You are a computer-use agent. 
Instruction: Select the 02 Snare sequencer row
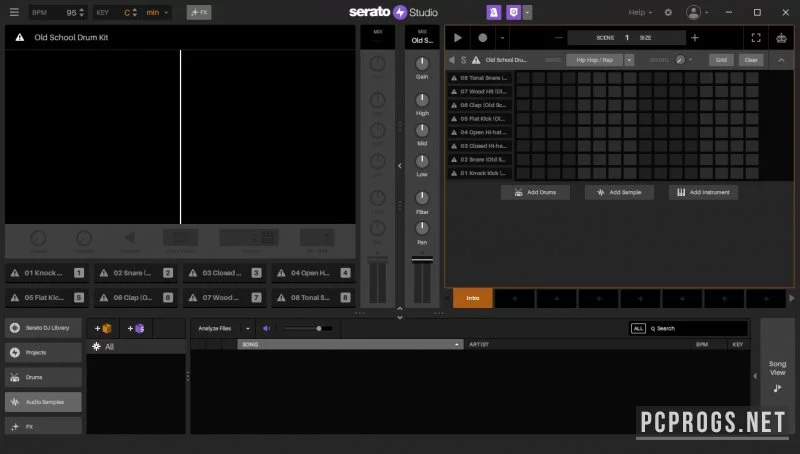[480, 160]
